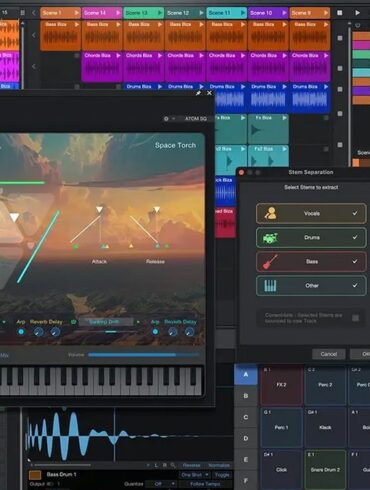Click the global stop square in scene row
Image resolution: width=370 pixels, height=490 pixels.
tap(340, 13)
